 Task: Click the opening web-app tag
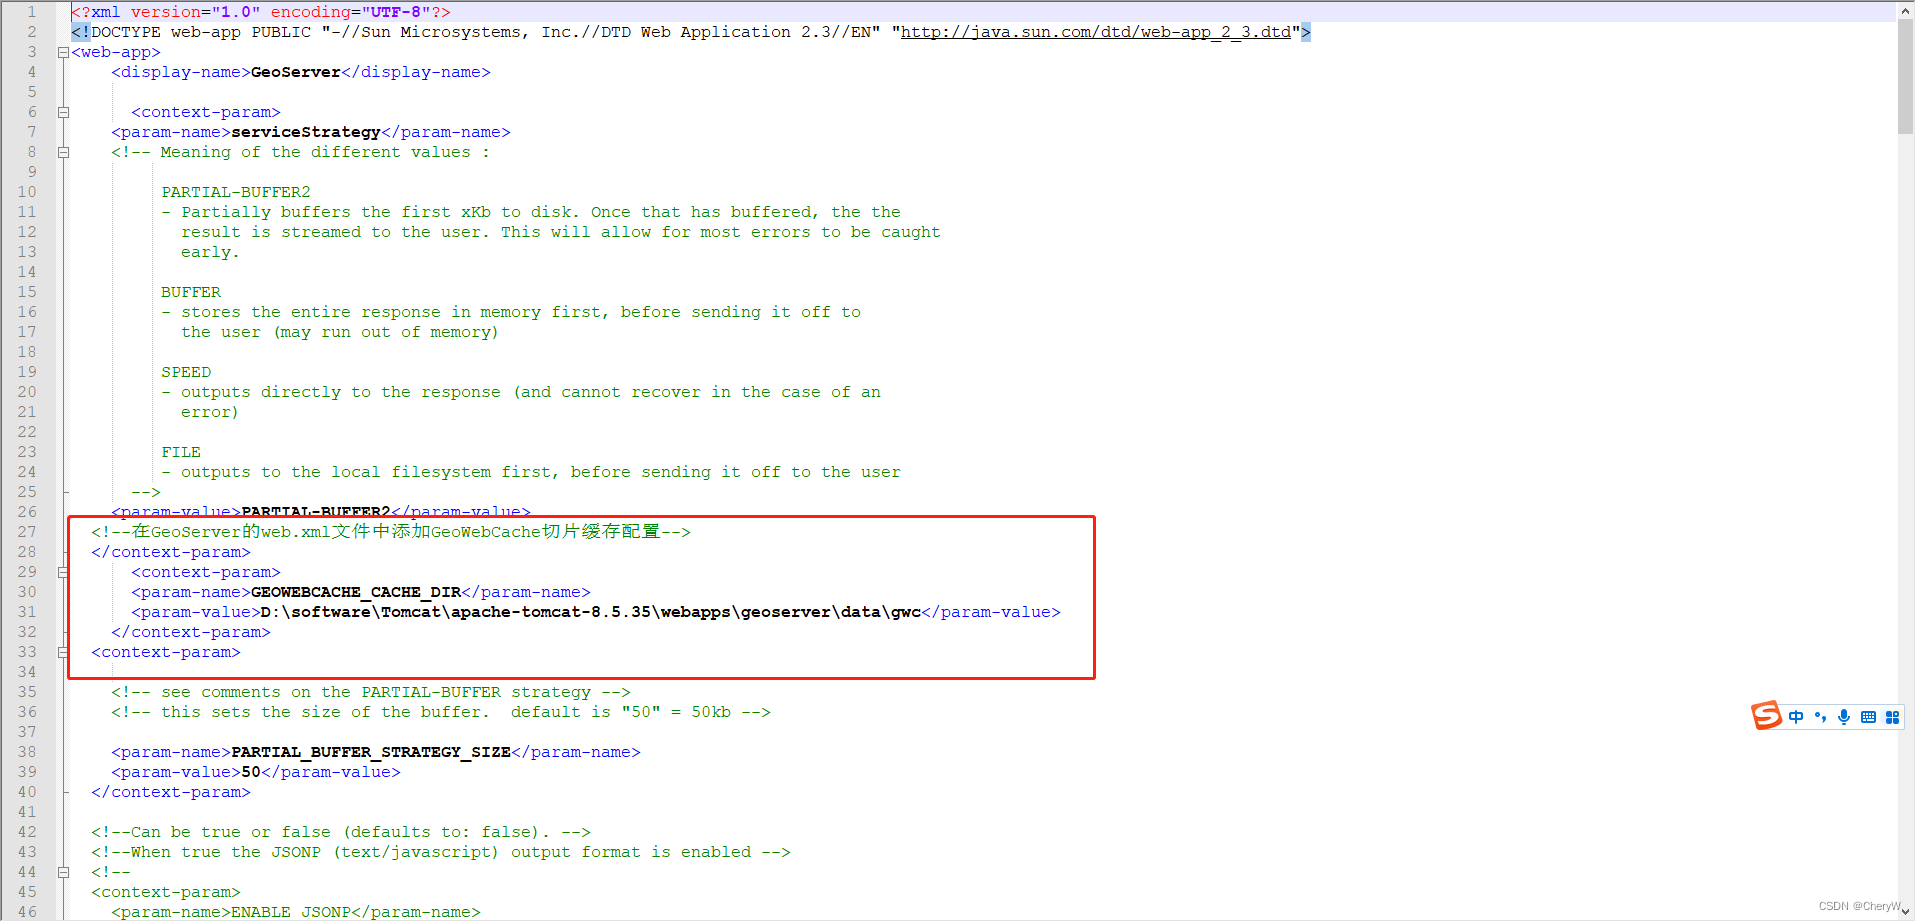tap(116, 52)
